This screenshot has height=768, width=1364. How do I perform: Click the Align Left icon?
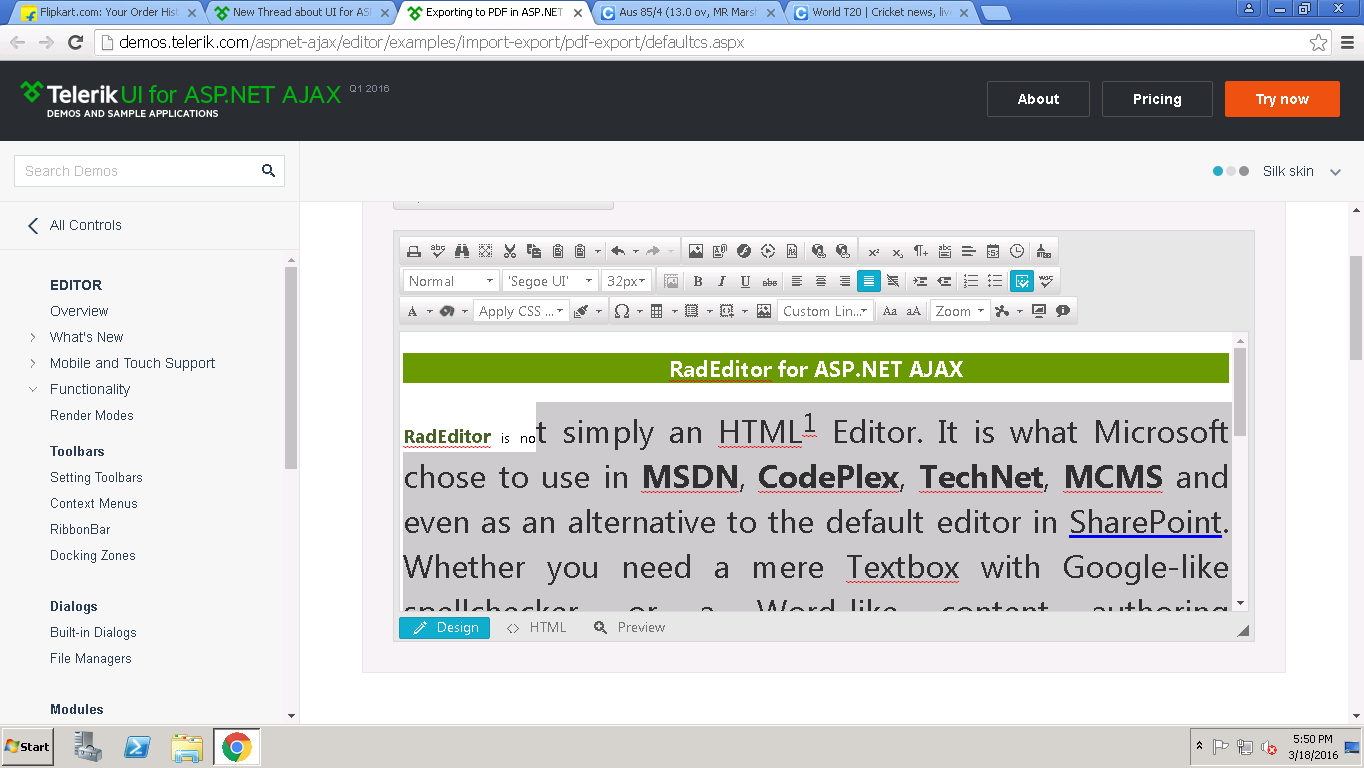coord(797,281)
